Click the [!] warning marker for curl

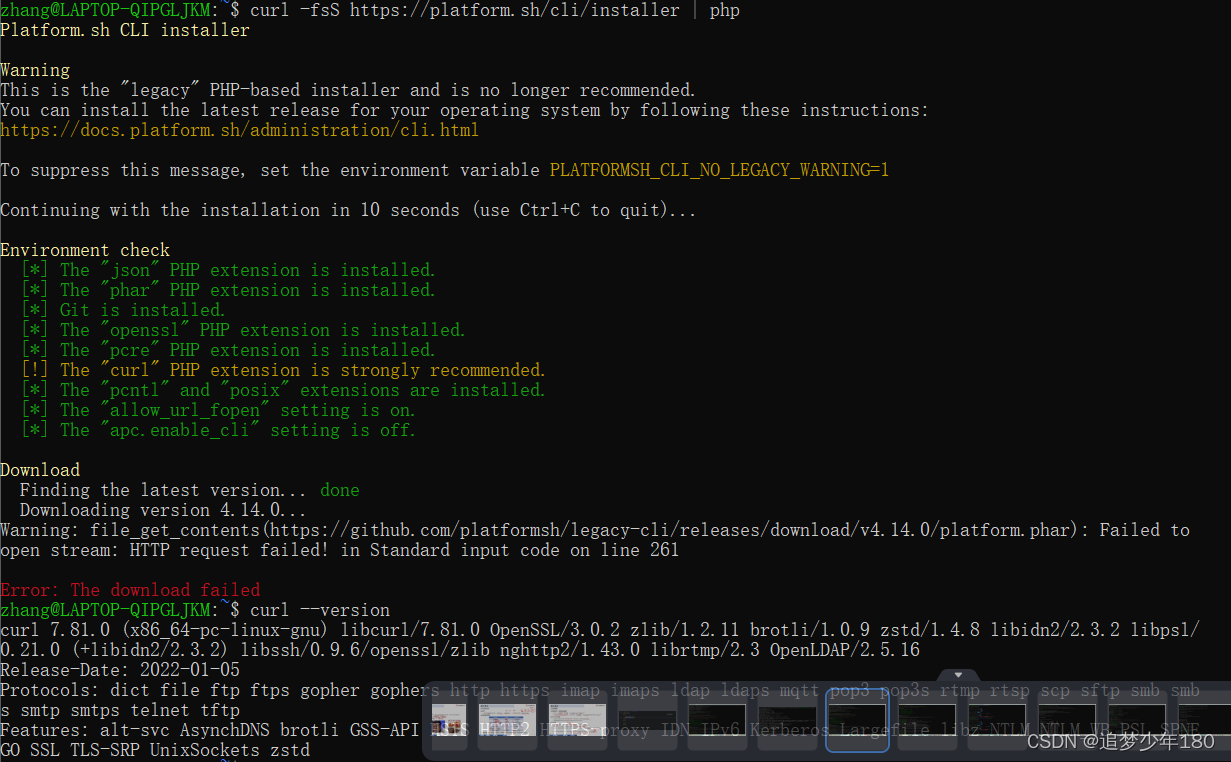(35, 370)
